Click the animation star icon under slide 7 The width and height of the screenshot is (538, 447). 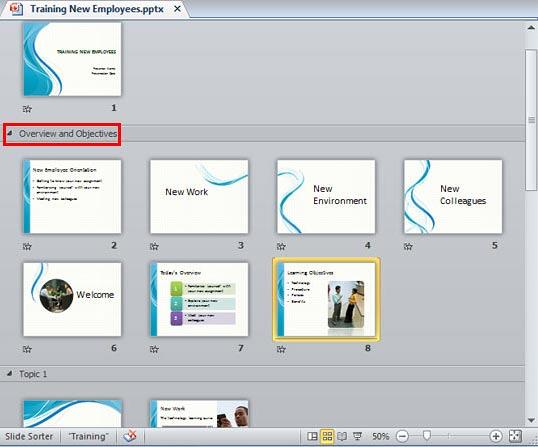point(154,349)
